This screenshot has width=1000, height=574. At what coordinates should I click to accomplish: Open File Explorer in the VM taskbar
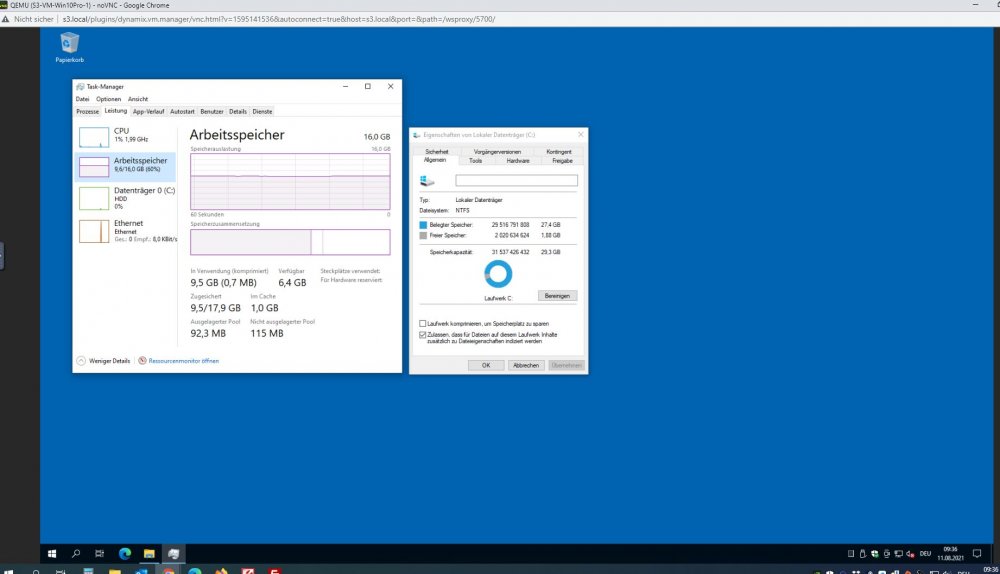(x=149, y=554)
